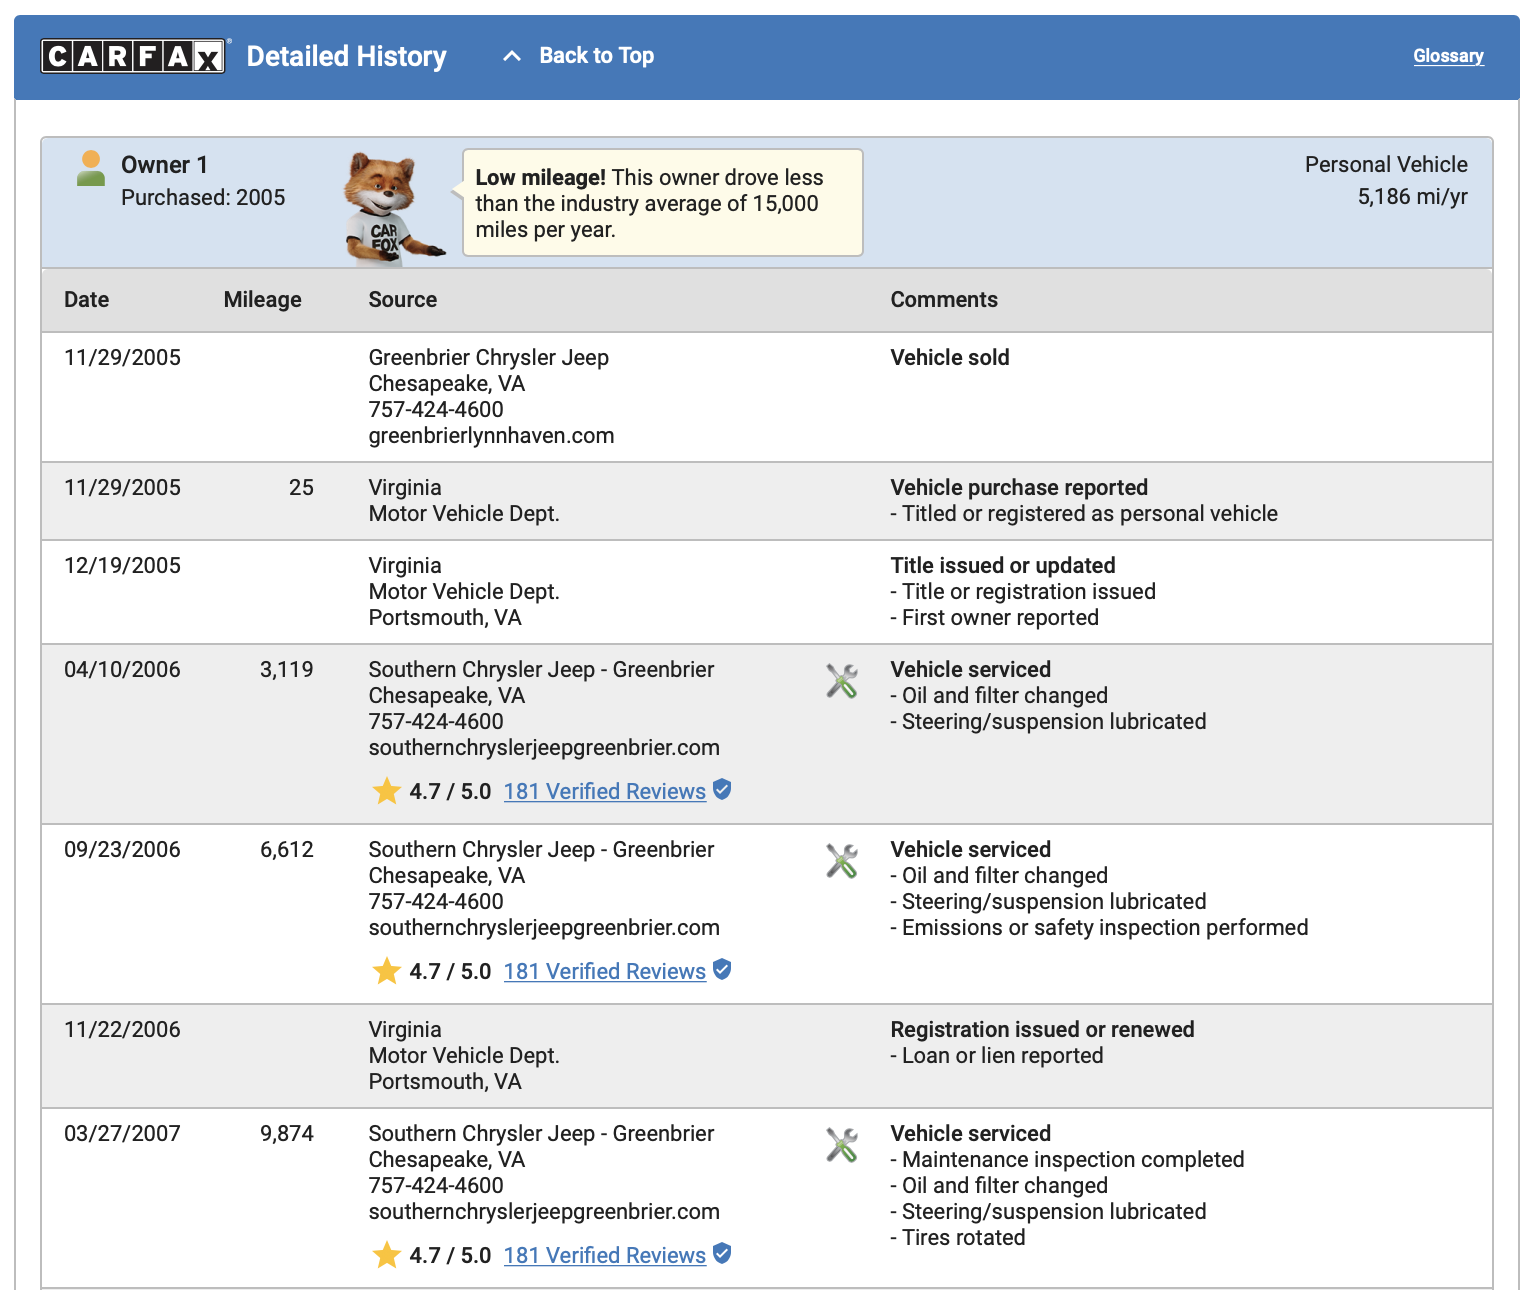This screenshot has height=1290, width=1526.
Task: Open 181 Verified Reviews in 04/10/2006 row
Action: click(x=604, y=791)
